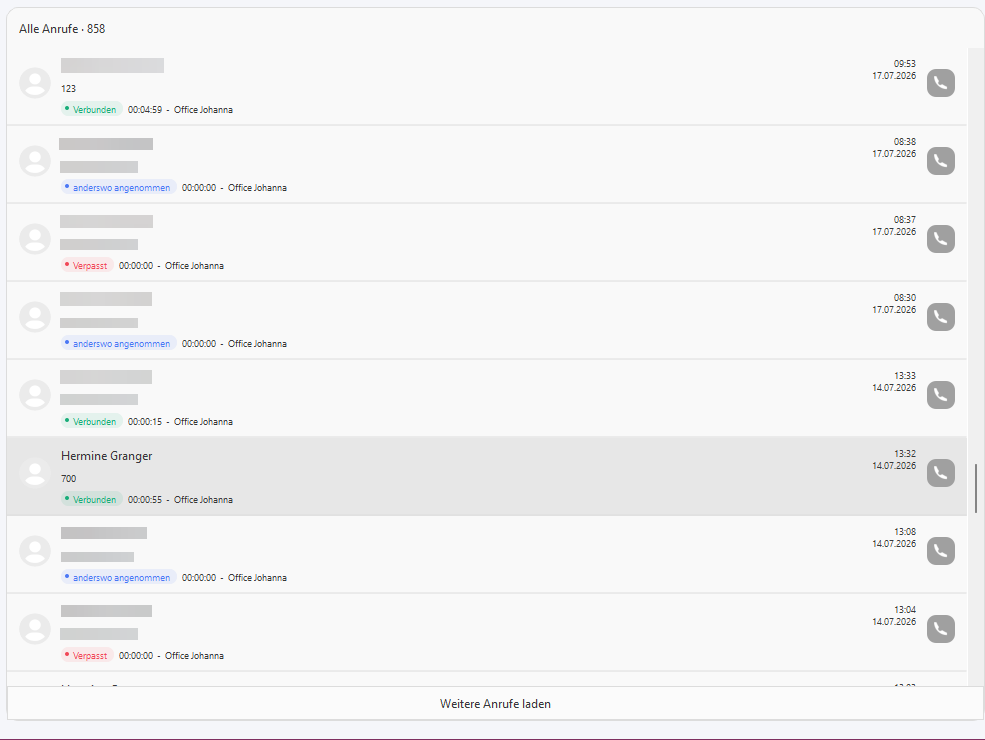This screenshot has height=740, width=985.
Task: Click extension 700 under Hermine Granger
Action: (x=68, y=479)
